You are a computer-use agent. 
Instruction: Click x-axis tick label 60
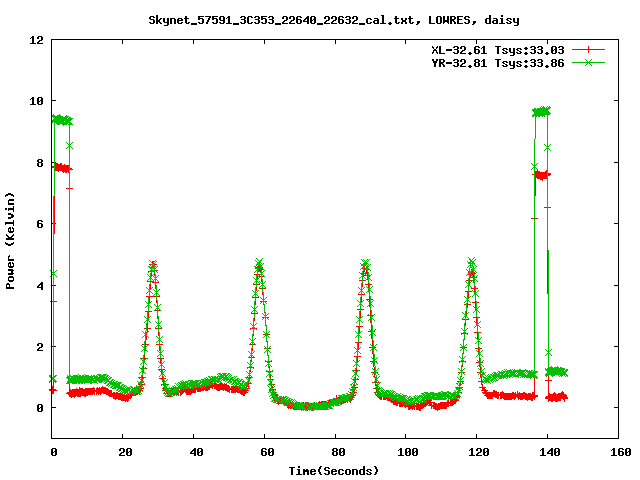(267, 452)
